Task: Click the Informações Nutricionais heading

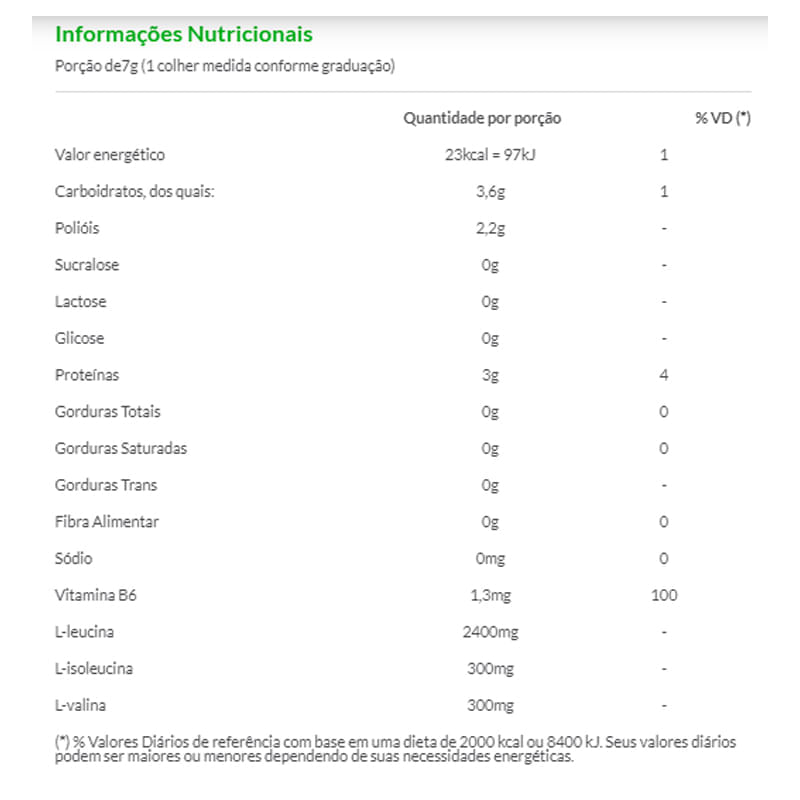Action: click(184, 35)
